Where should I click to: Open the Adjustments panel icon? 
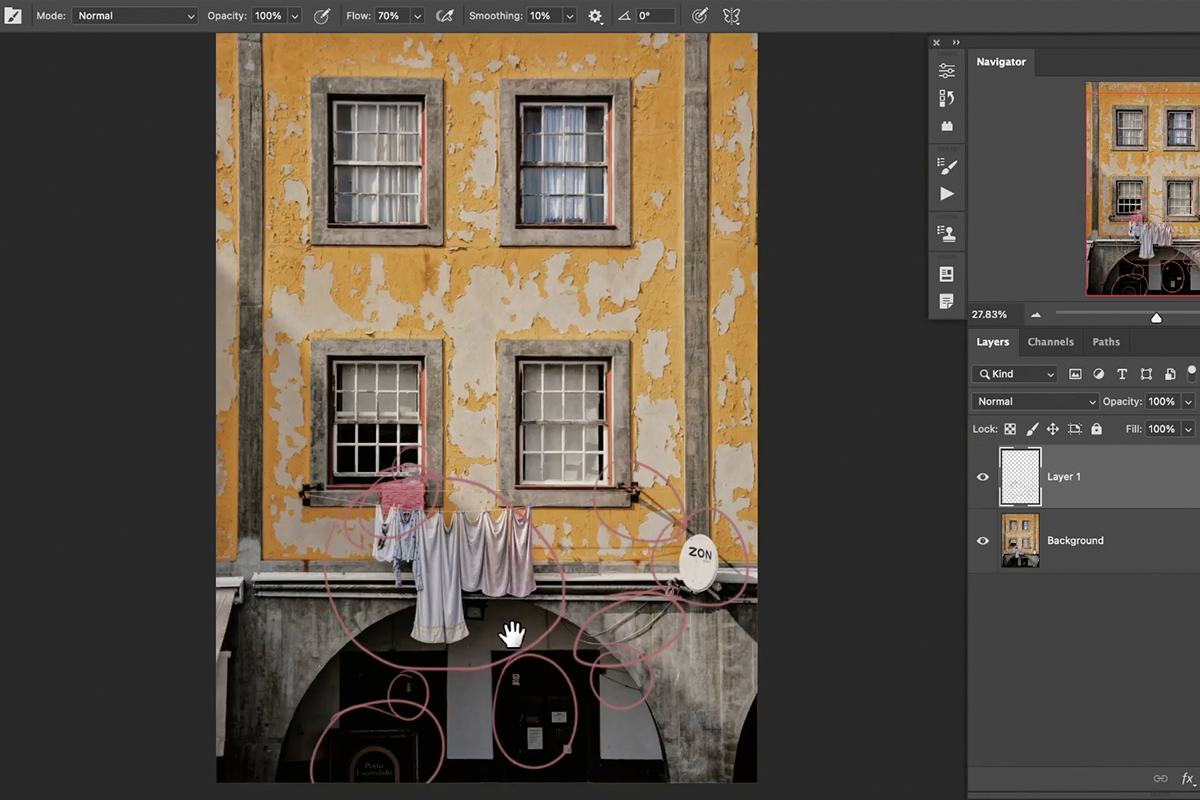coord(947,67)
